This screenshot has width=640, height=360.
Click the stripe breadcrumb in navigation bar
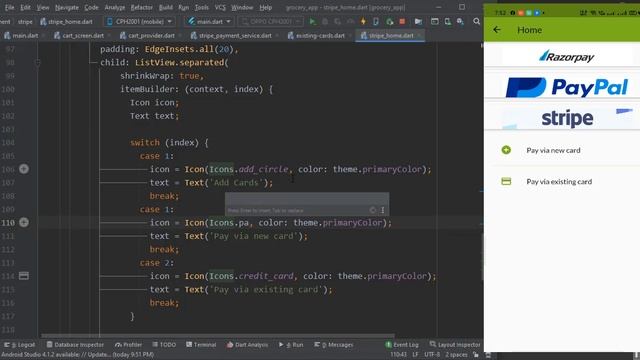tap(25, 22)
